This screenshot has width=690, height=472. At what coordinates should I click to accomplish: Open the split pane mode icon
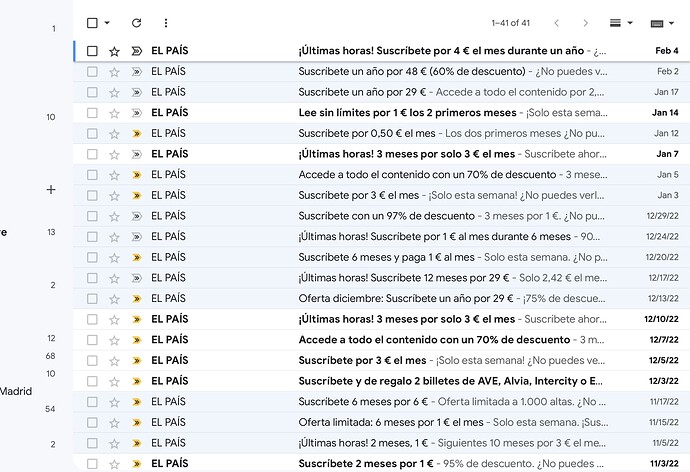[615, 23]
